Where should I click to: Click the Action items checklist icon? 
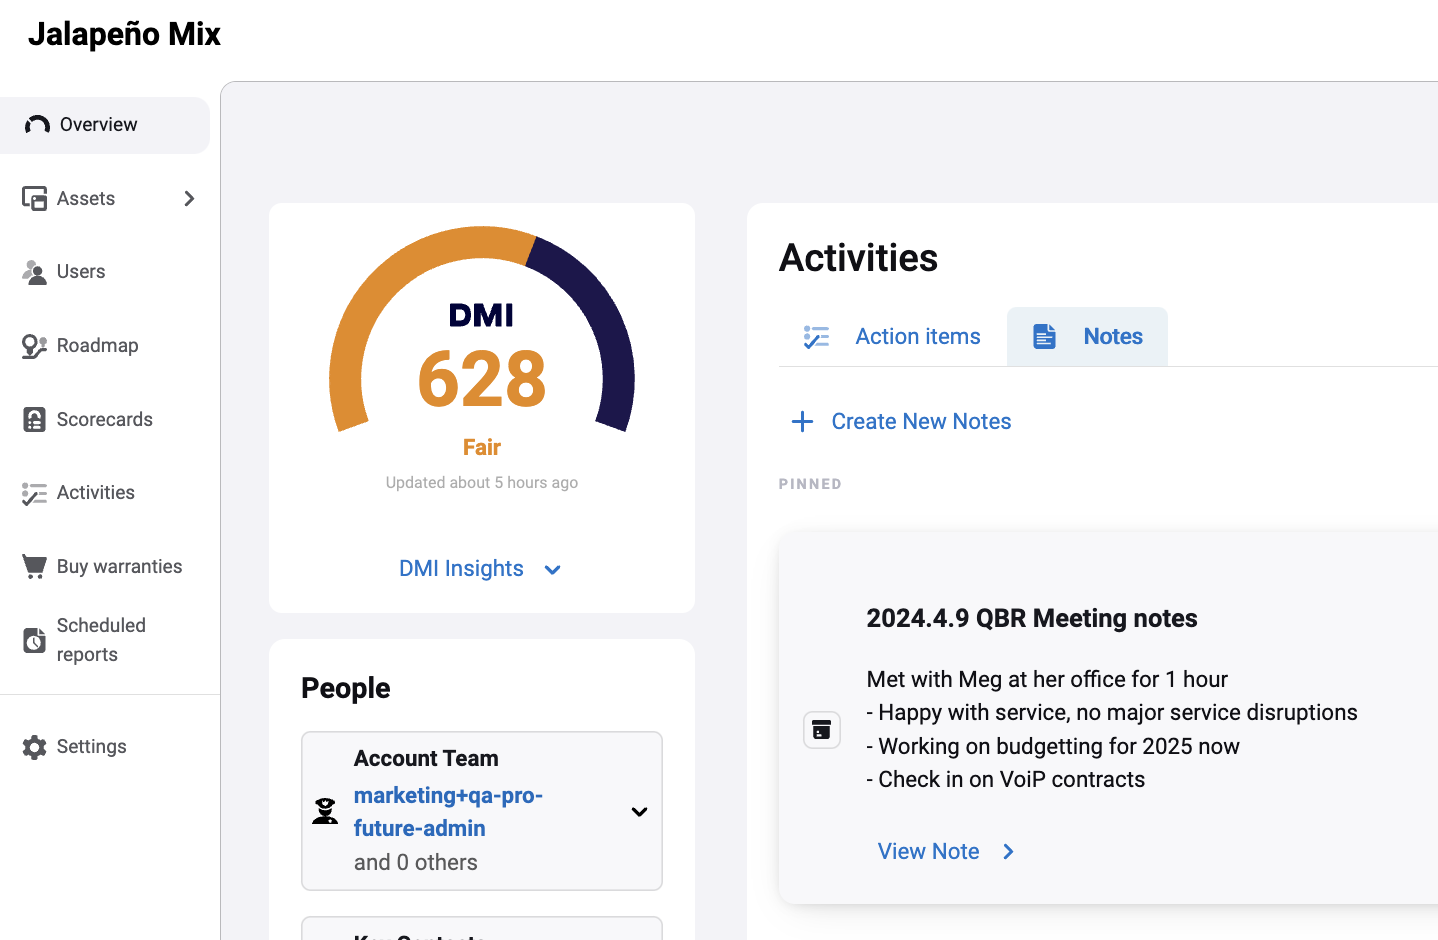(816, 337)
